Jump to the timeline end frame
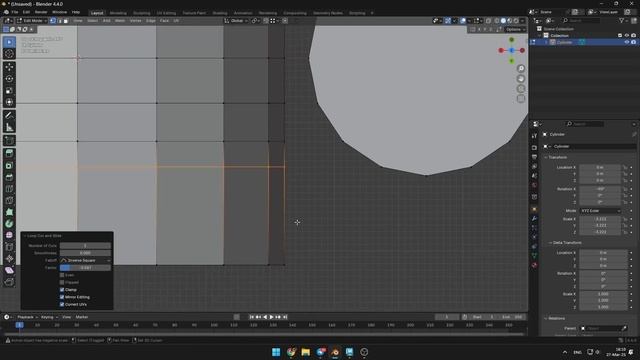 (x=285, y=317)
